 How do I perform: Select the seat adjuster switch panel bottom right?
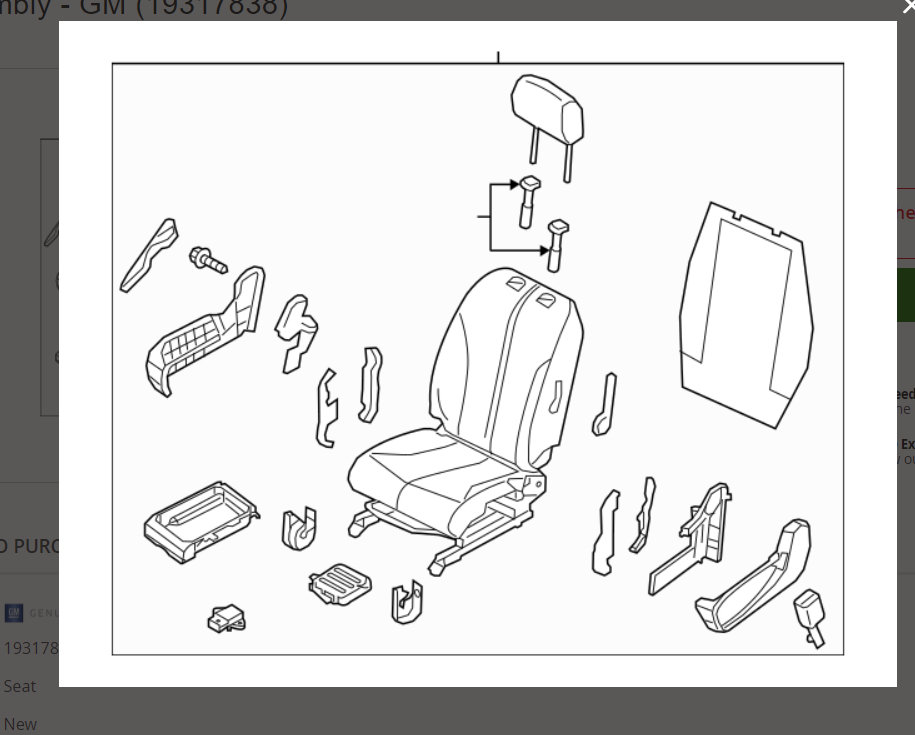[755, 580]
